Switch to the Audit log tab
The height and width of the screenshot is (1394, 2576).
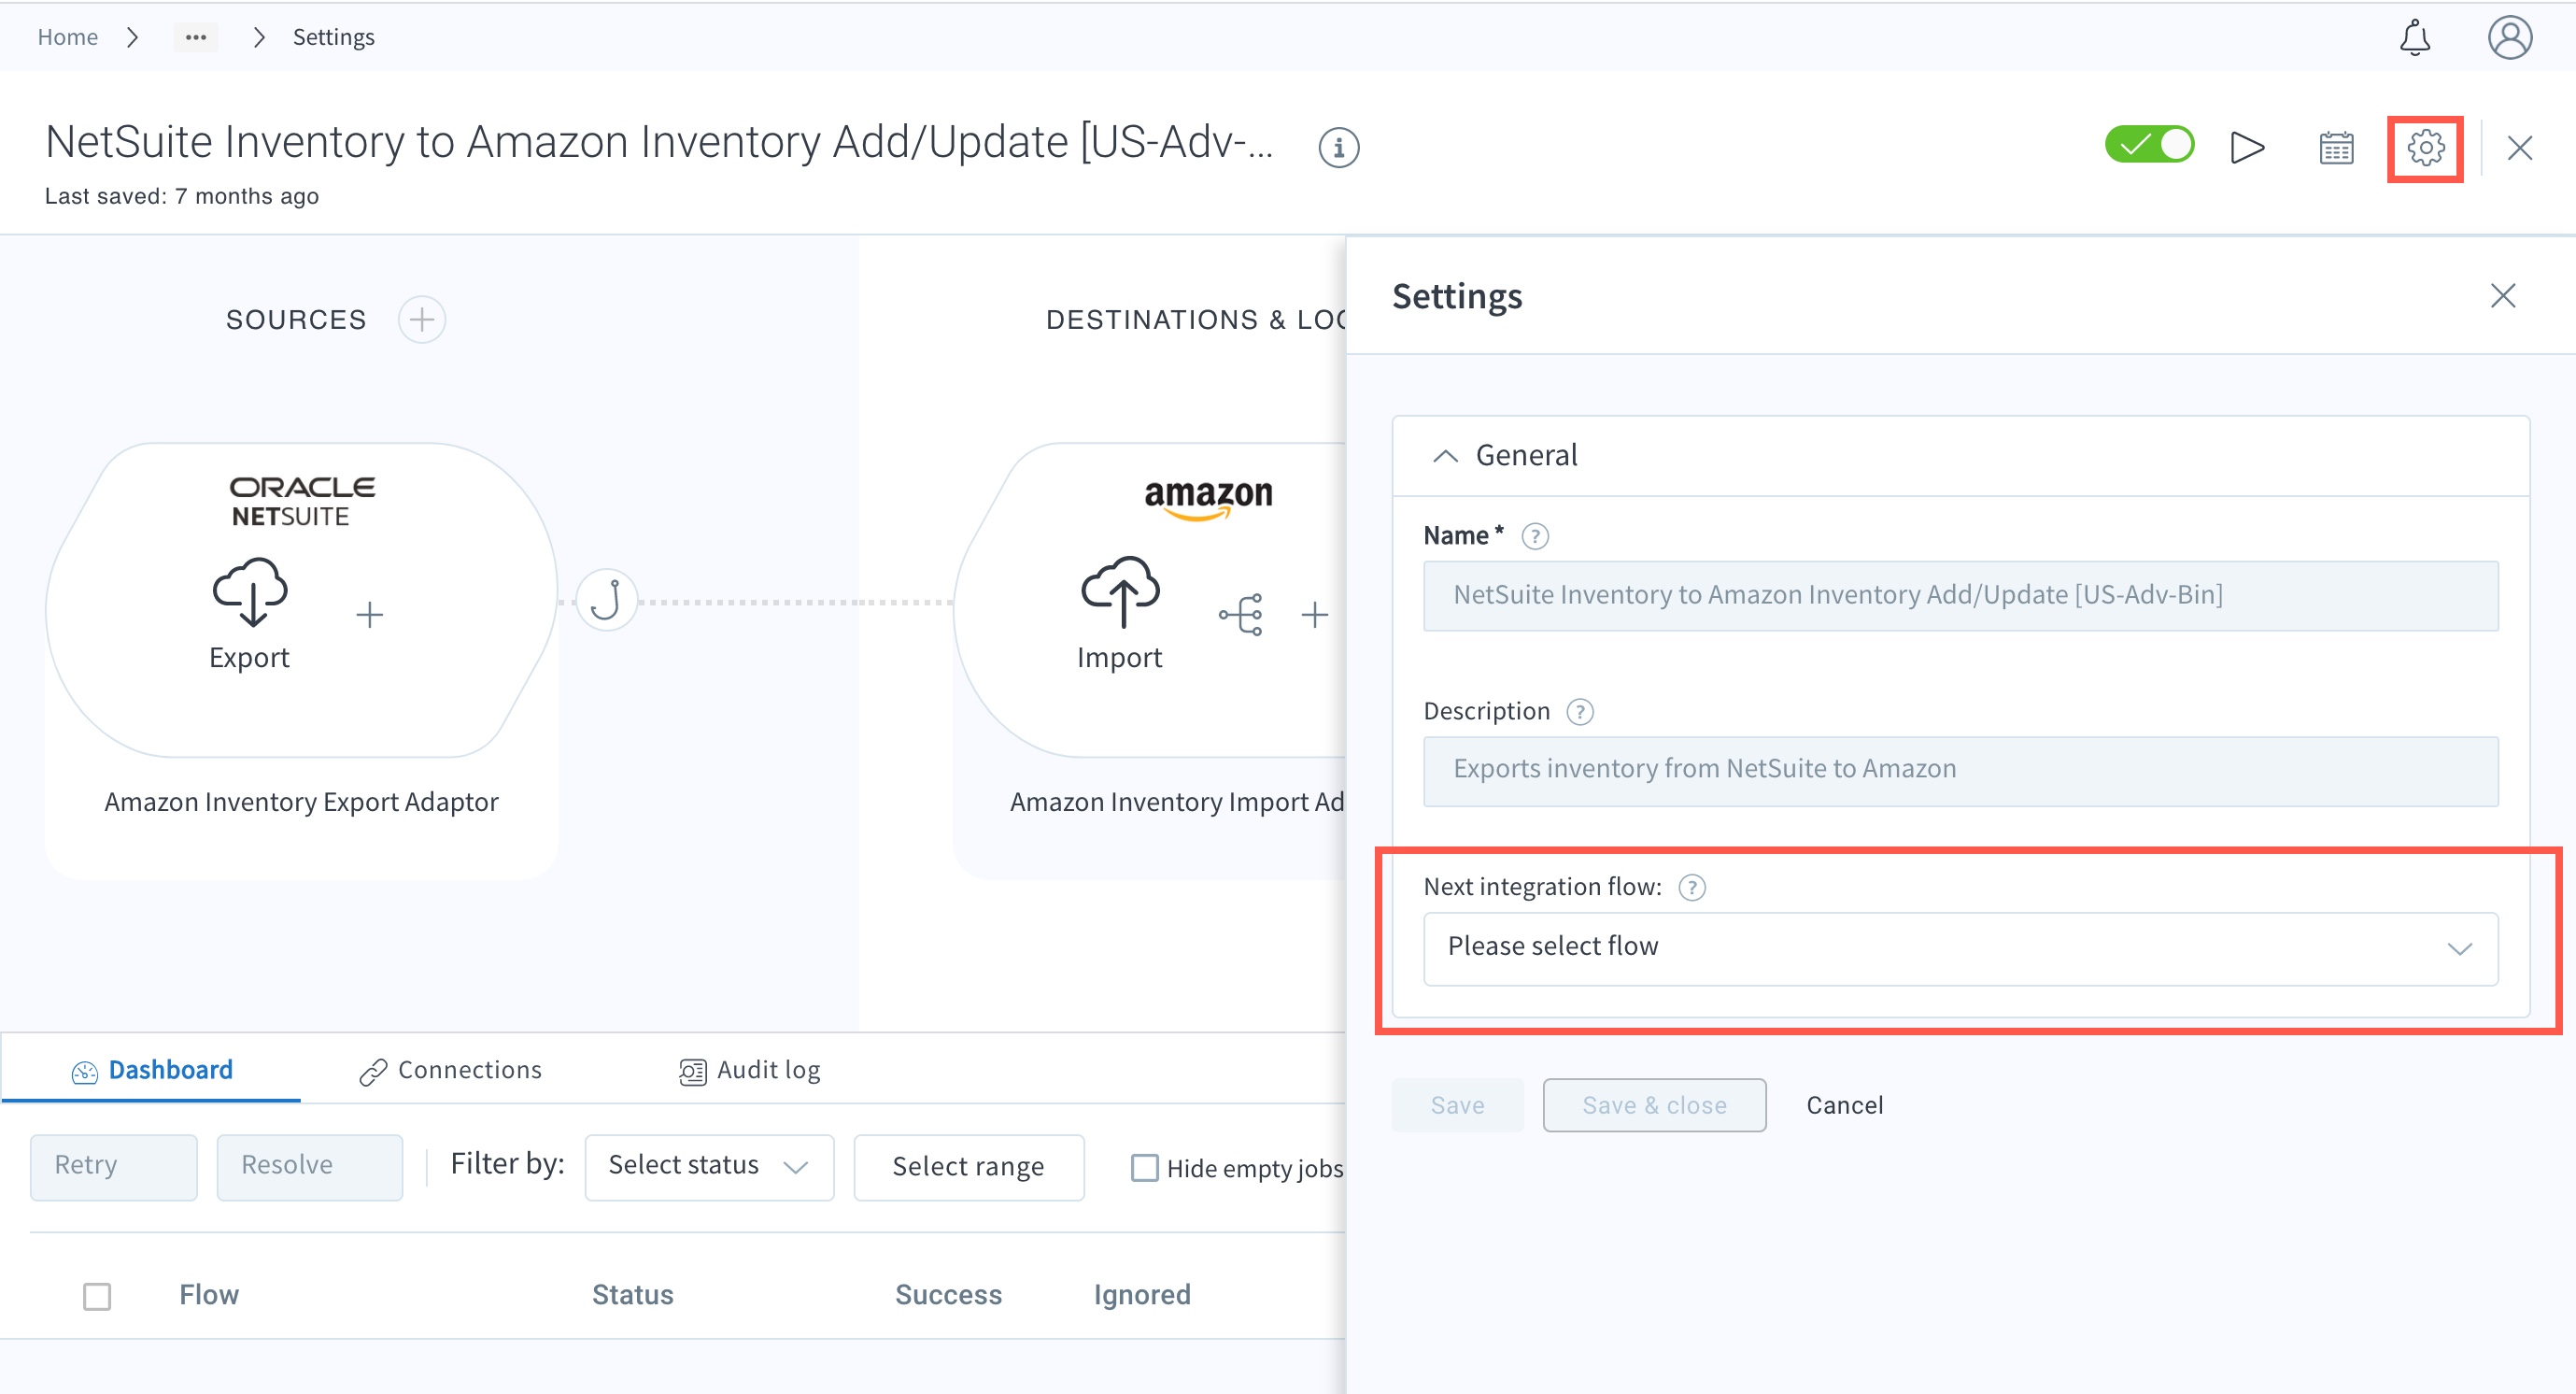point(749,1070)
